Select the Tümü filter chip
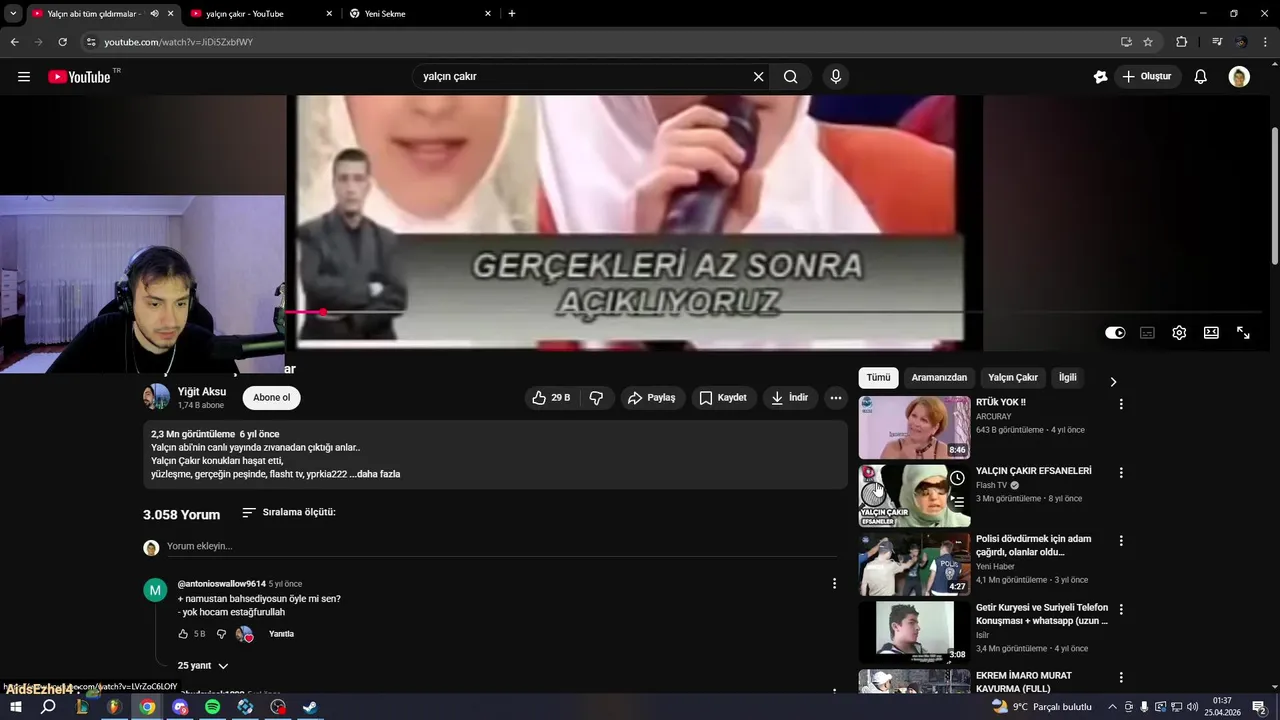 (x=878, y=378)
